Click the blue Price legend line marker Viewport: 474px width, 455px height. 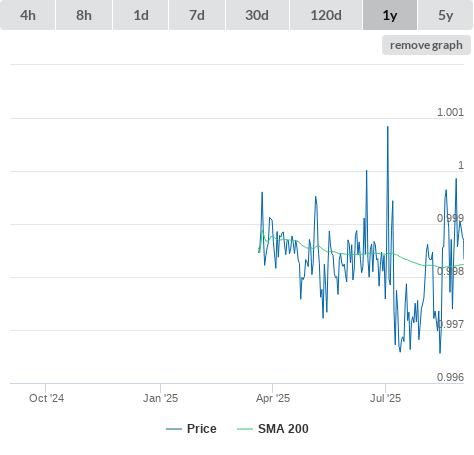174,429
